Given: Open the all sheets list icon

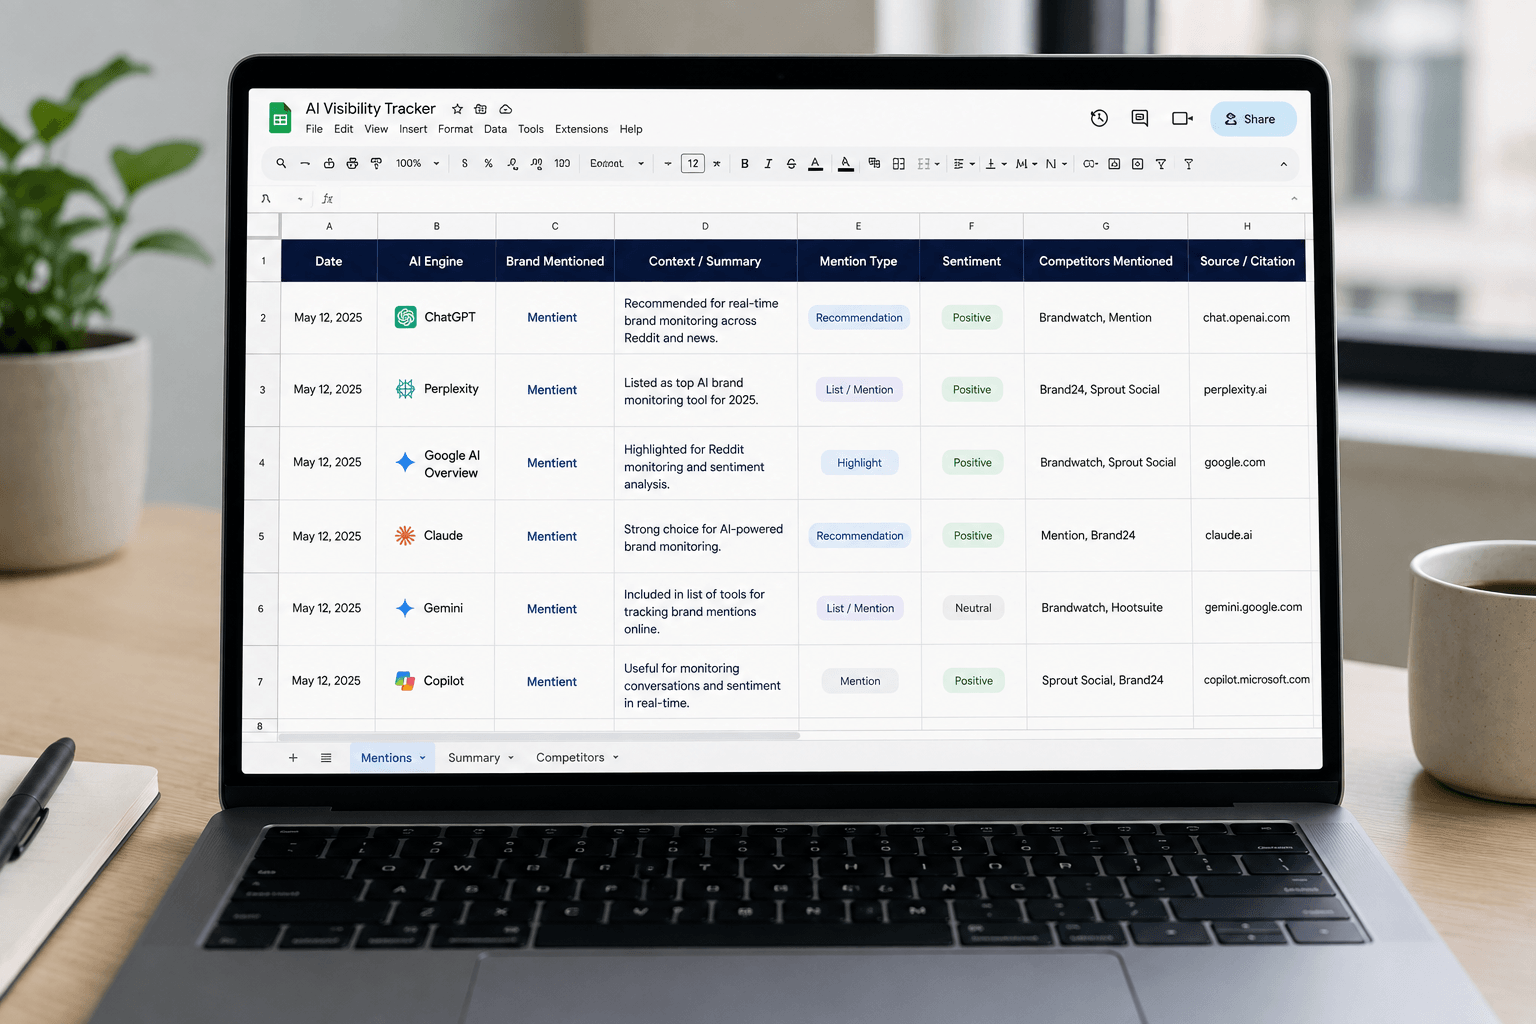Looking at the screenshot, I should tap(326, 758).
